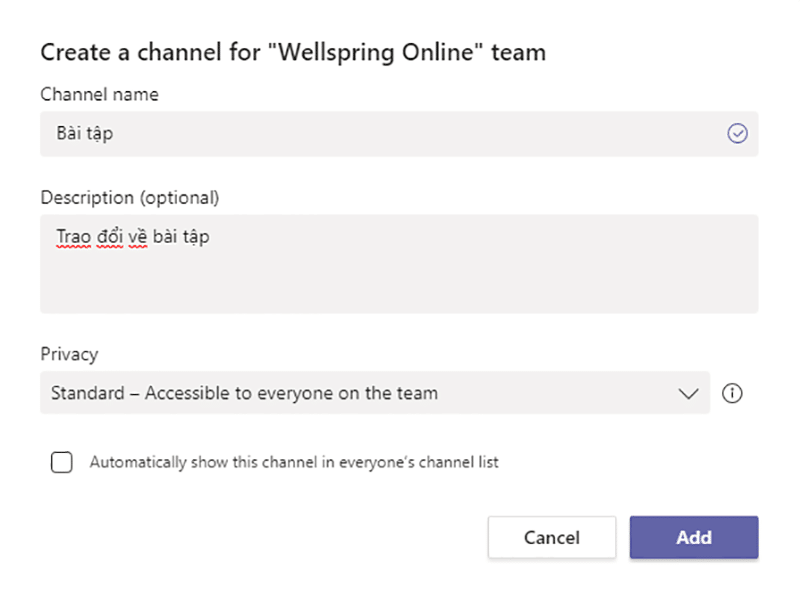This screenshot has width=800, height=595.
Task: Focus the Description text area
Action: click(x=399, y=264)
